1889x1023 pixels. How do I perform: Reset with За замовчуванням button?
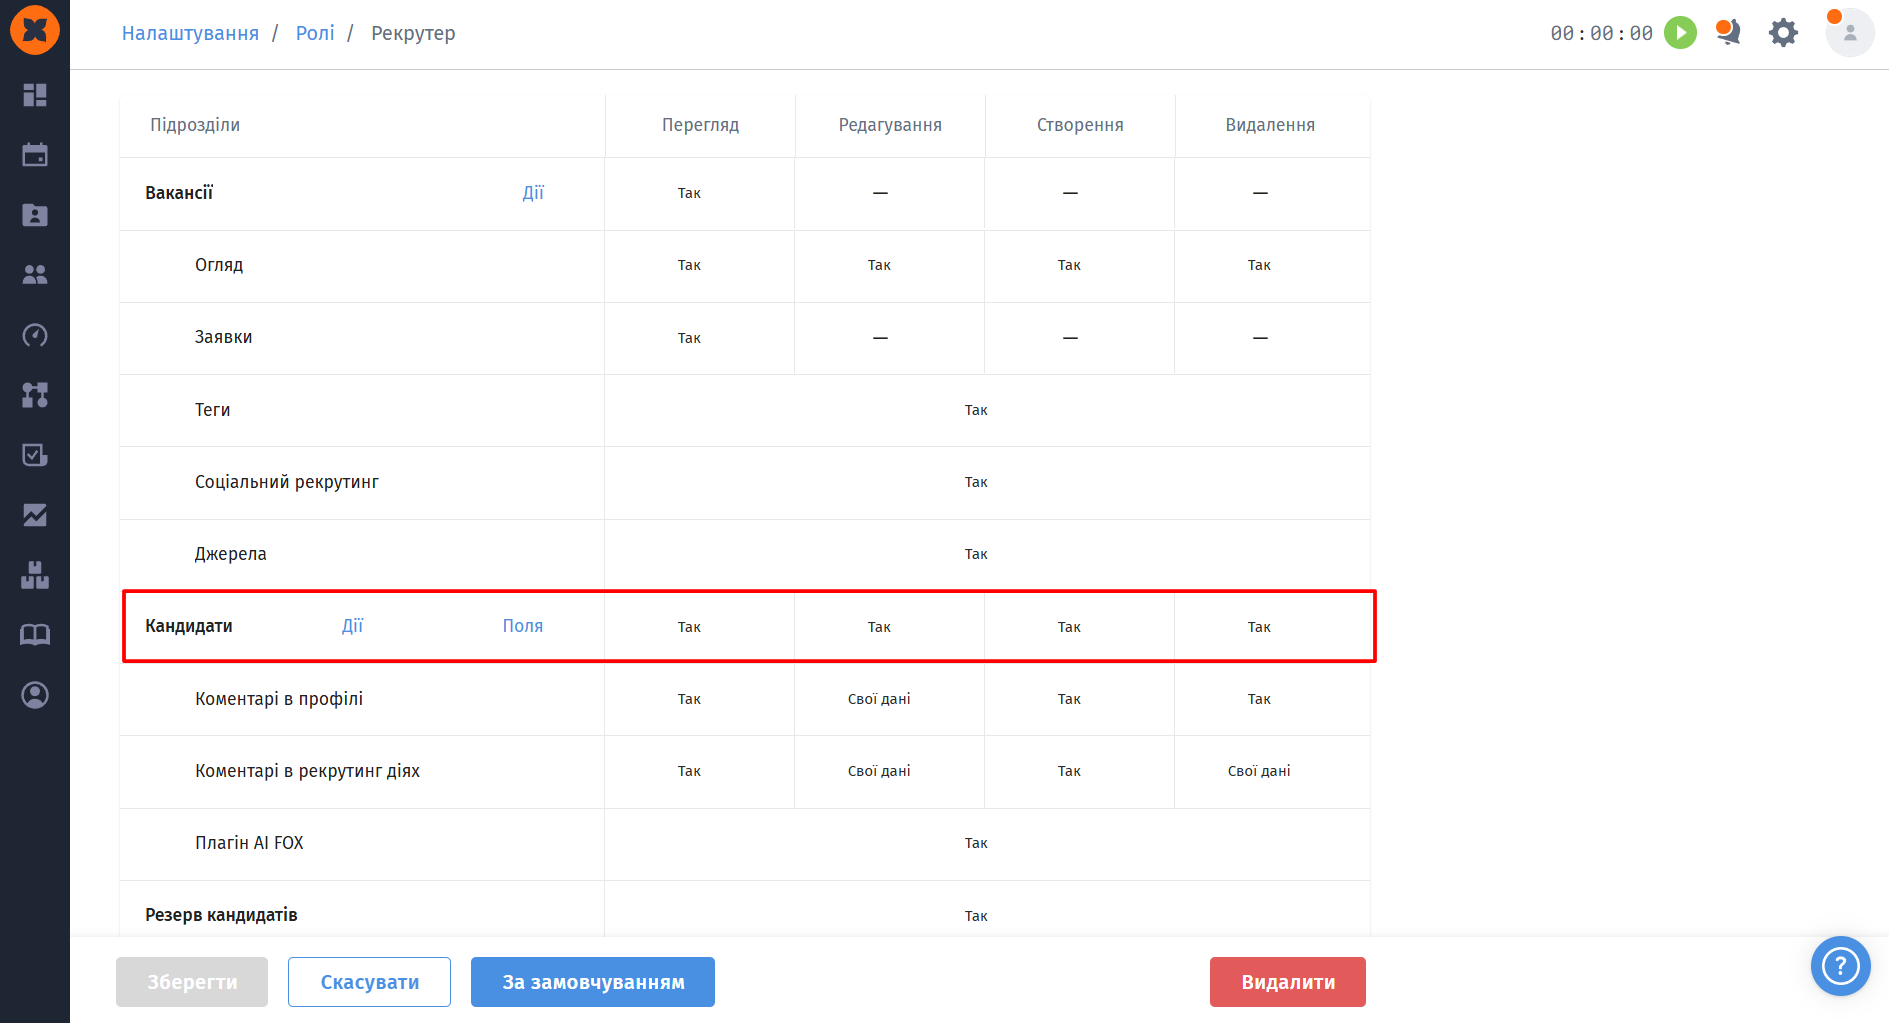click(x=593, y=982)
